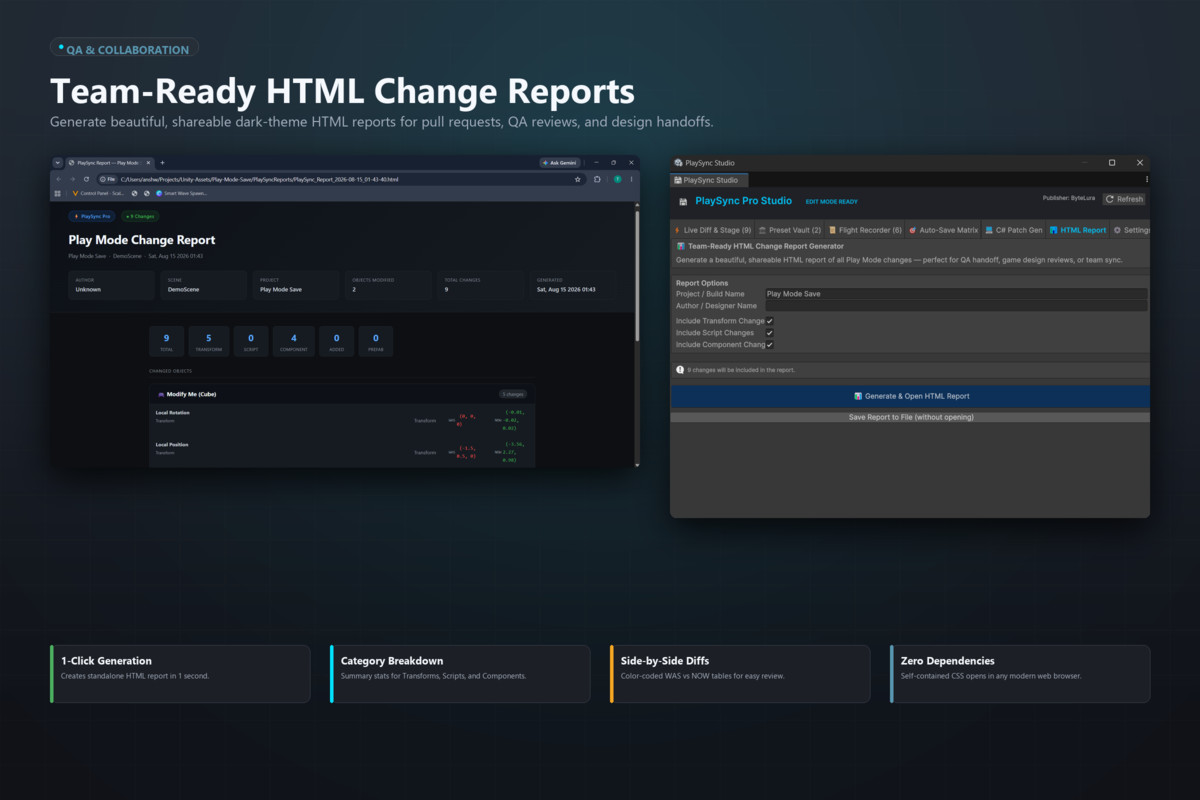Focus the Author / Designer Name field
This screenshot has width=1200, height=800.
point(956,306)
